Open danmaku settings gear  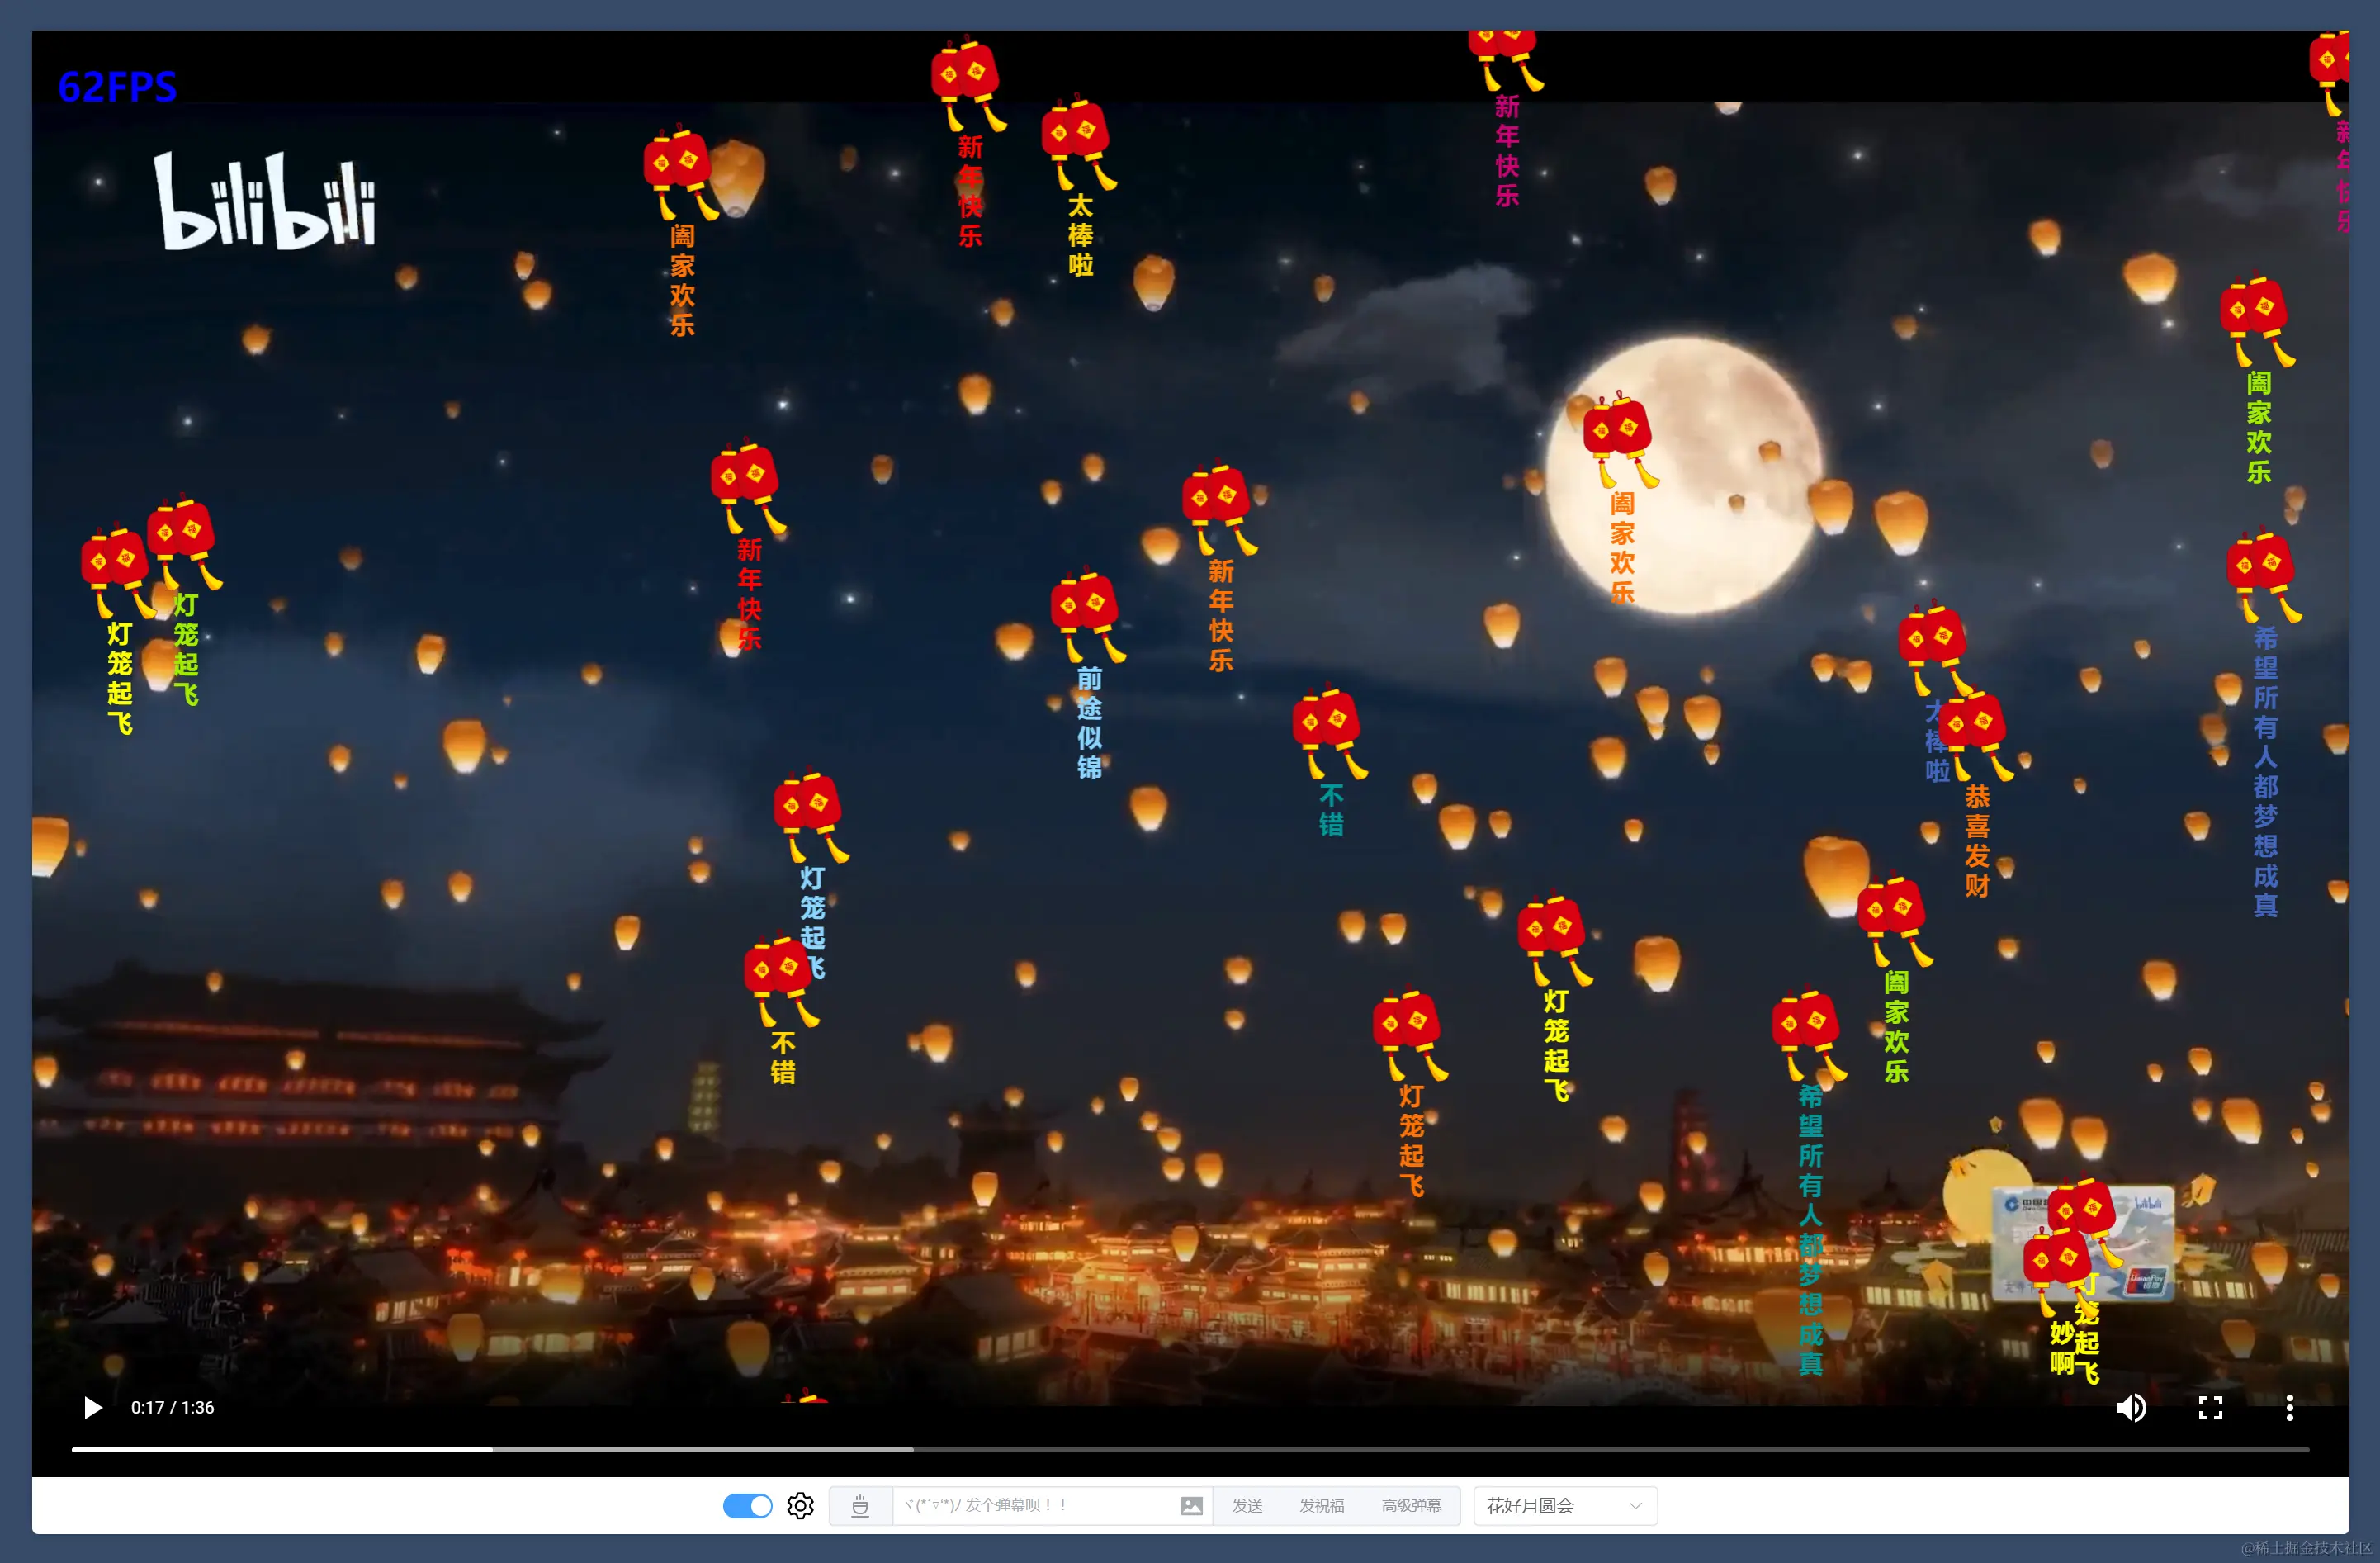800,1505
